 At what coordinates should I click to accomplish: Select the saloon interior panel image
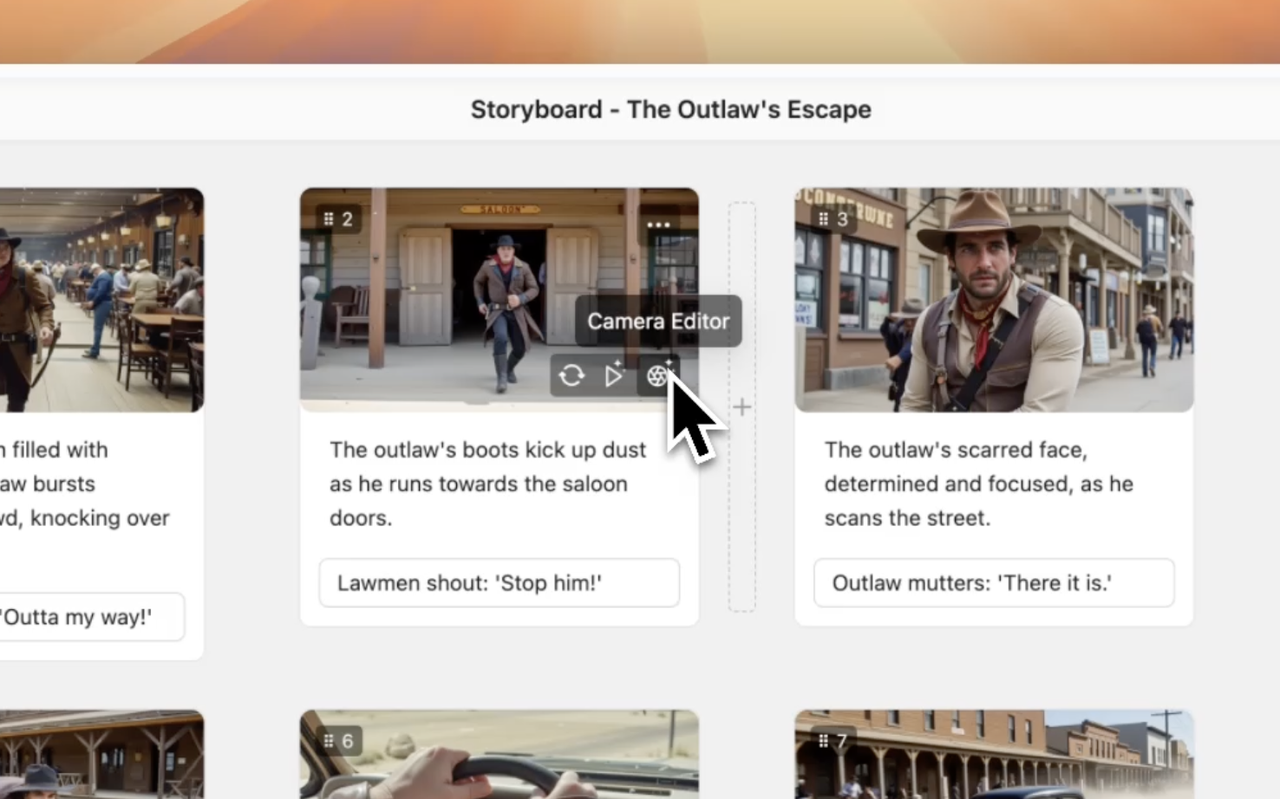pyautogui.click(x=102, y=300)
